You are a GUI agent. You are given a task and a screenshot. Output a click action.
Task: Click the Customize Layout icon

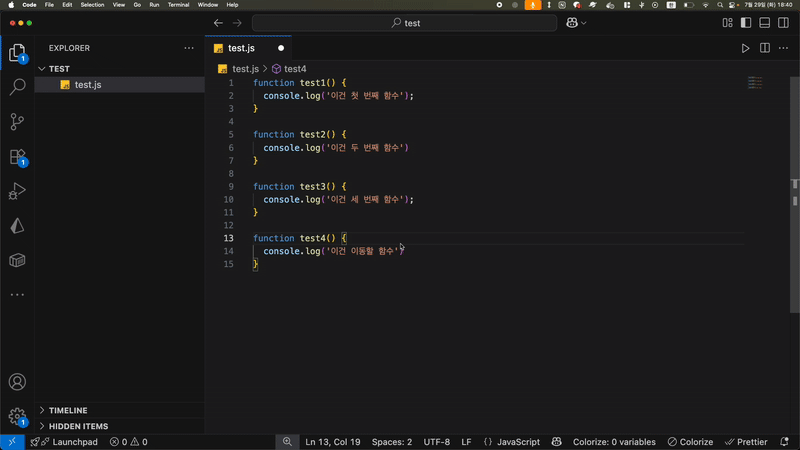[727, 23]
